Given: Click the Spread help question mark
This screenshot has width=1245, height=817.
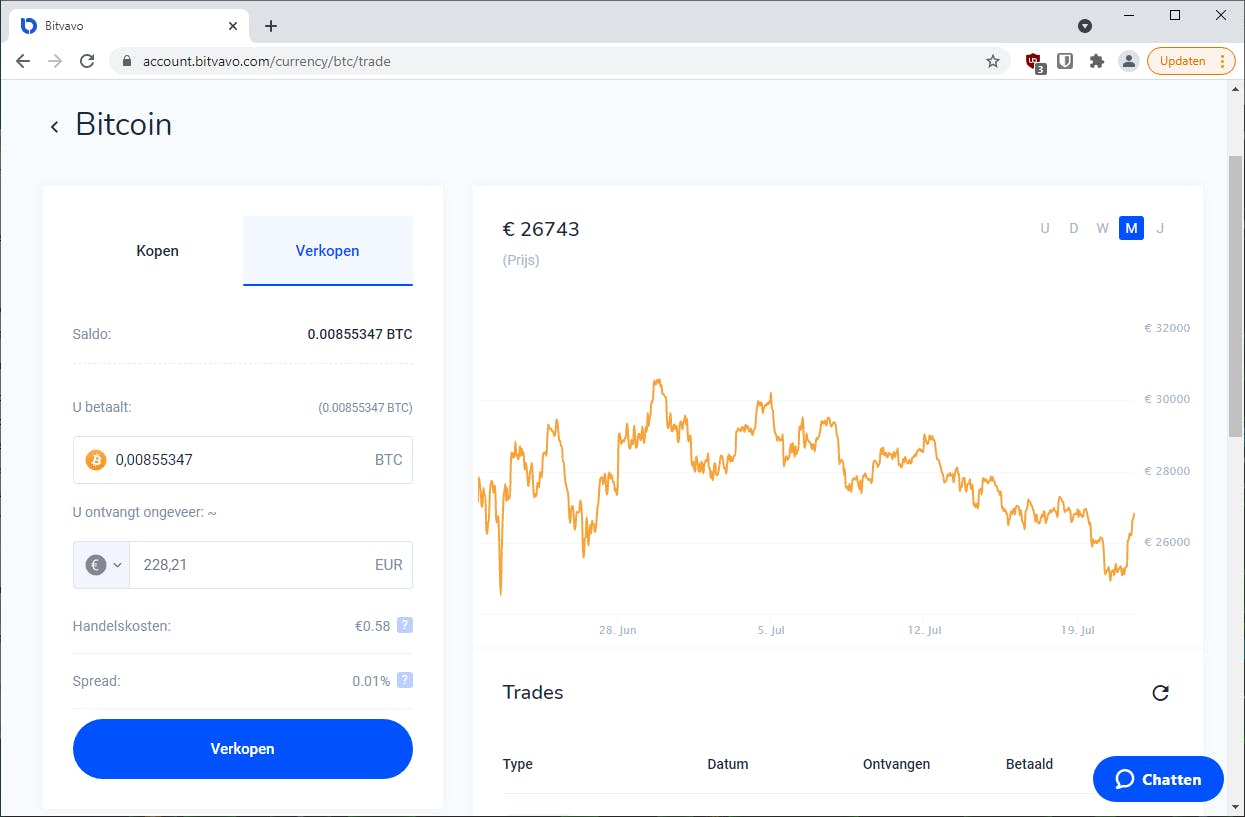Looking at the screenshot, I should click(x=405, y=680).
